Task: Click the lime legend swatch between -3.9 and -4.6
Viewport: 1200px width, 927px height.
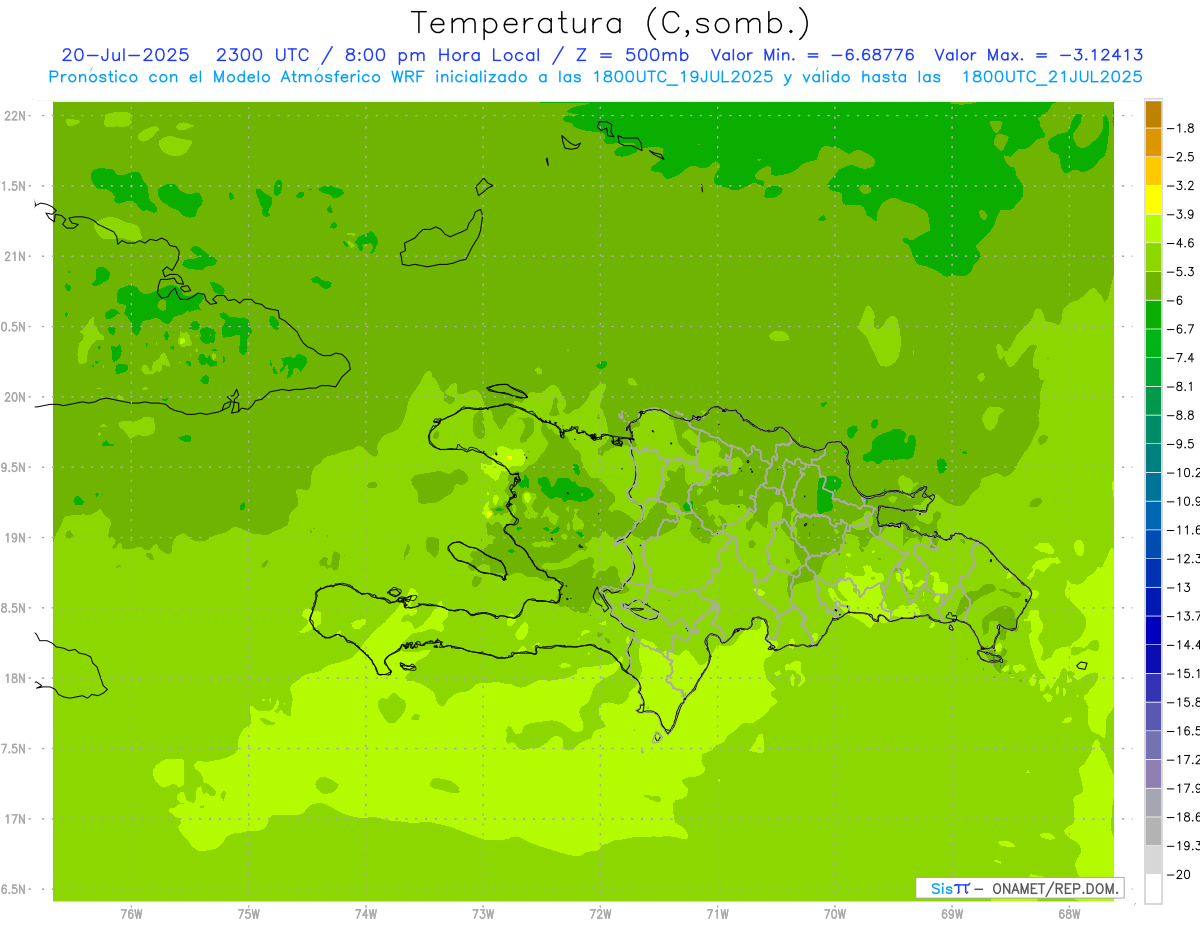Action: point(1153,229)
